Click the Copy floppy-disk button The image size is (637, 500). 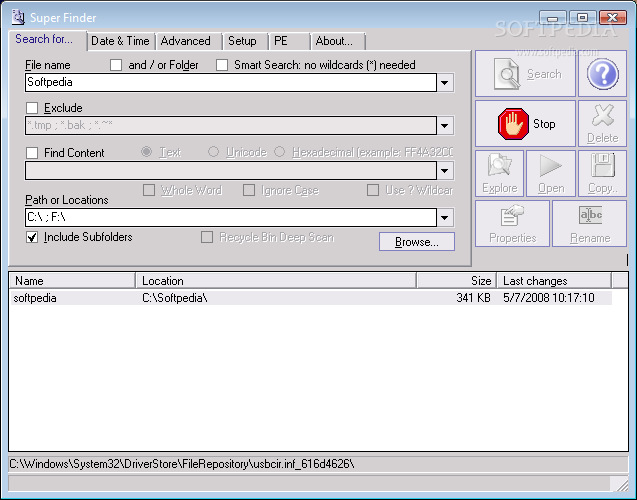(602, 173)
